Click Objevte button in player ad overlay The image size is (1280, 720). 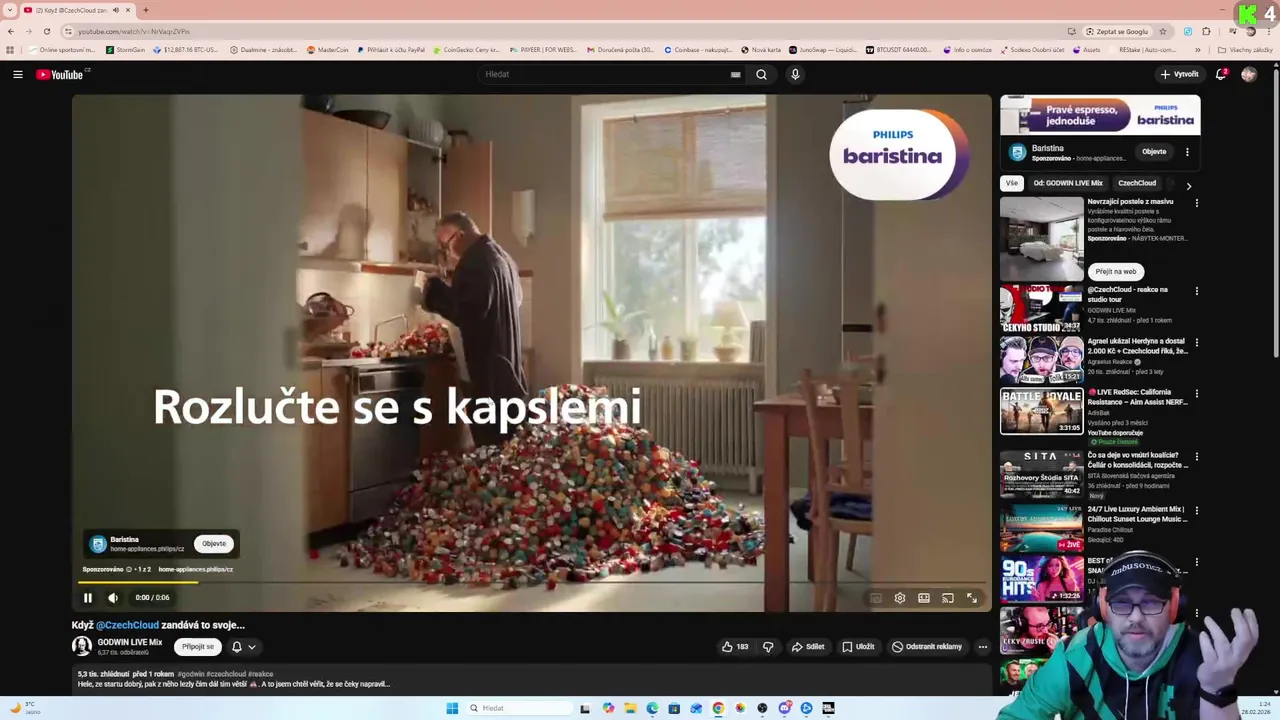[214, 544]
